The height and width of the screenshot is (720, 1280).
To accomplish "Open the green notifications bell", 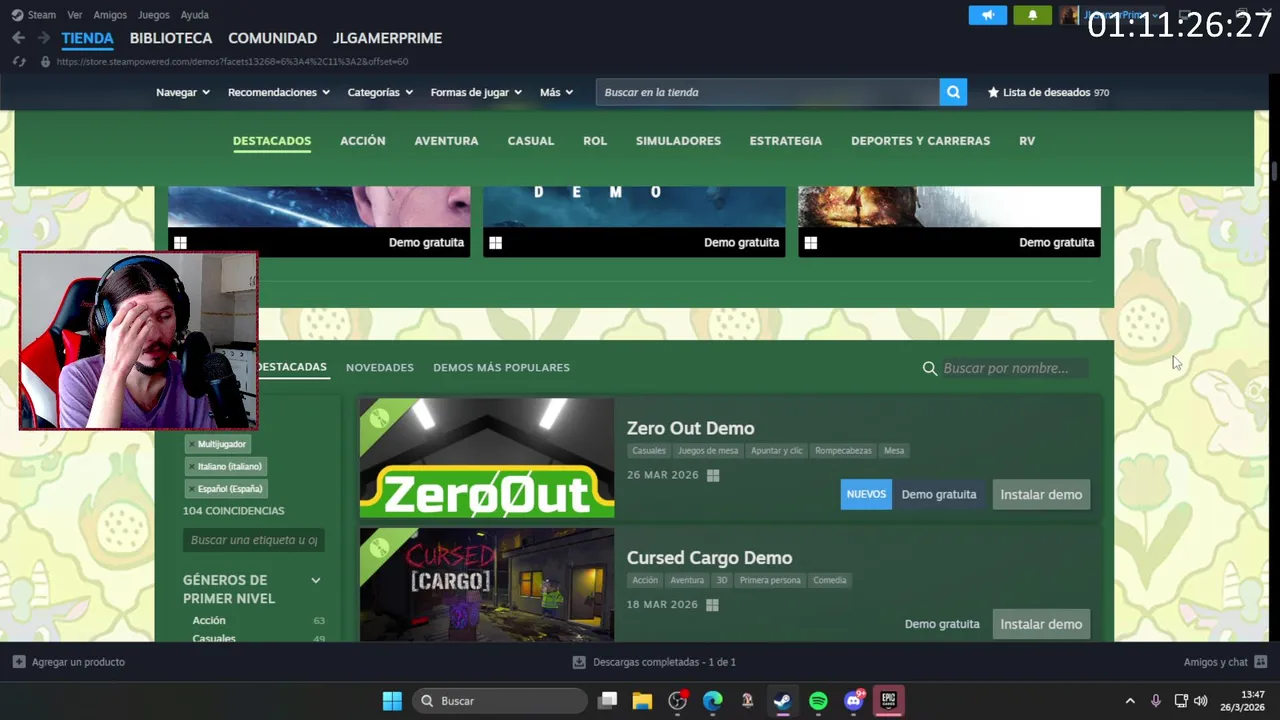I will (x=1032, y=15).
